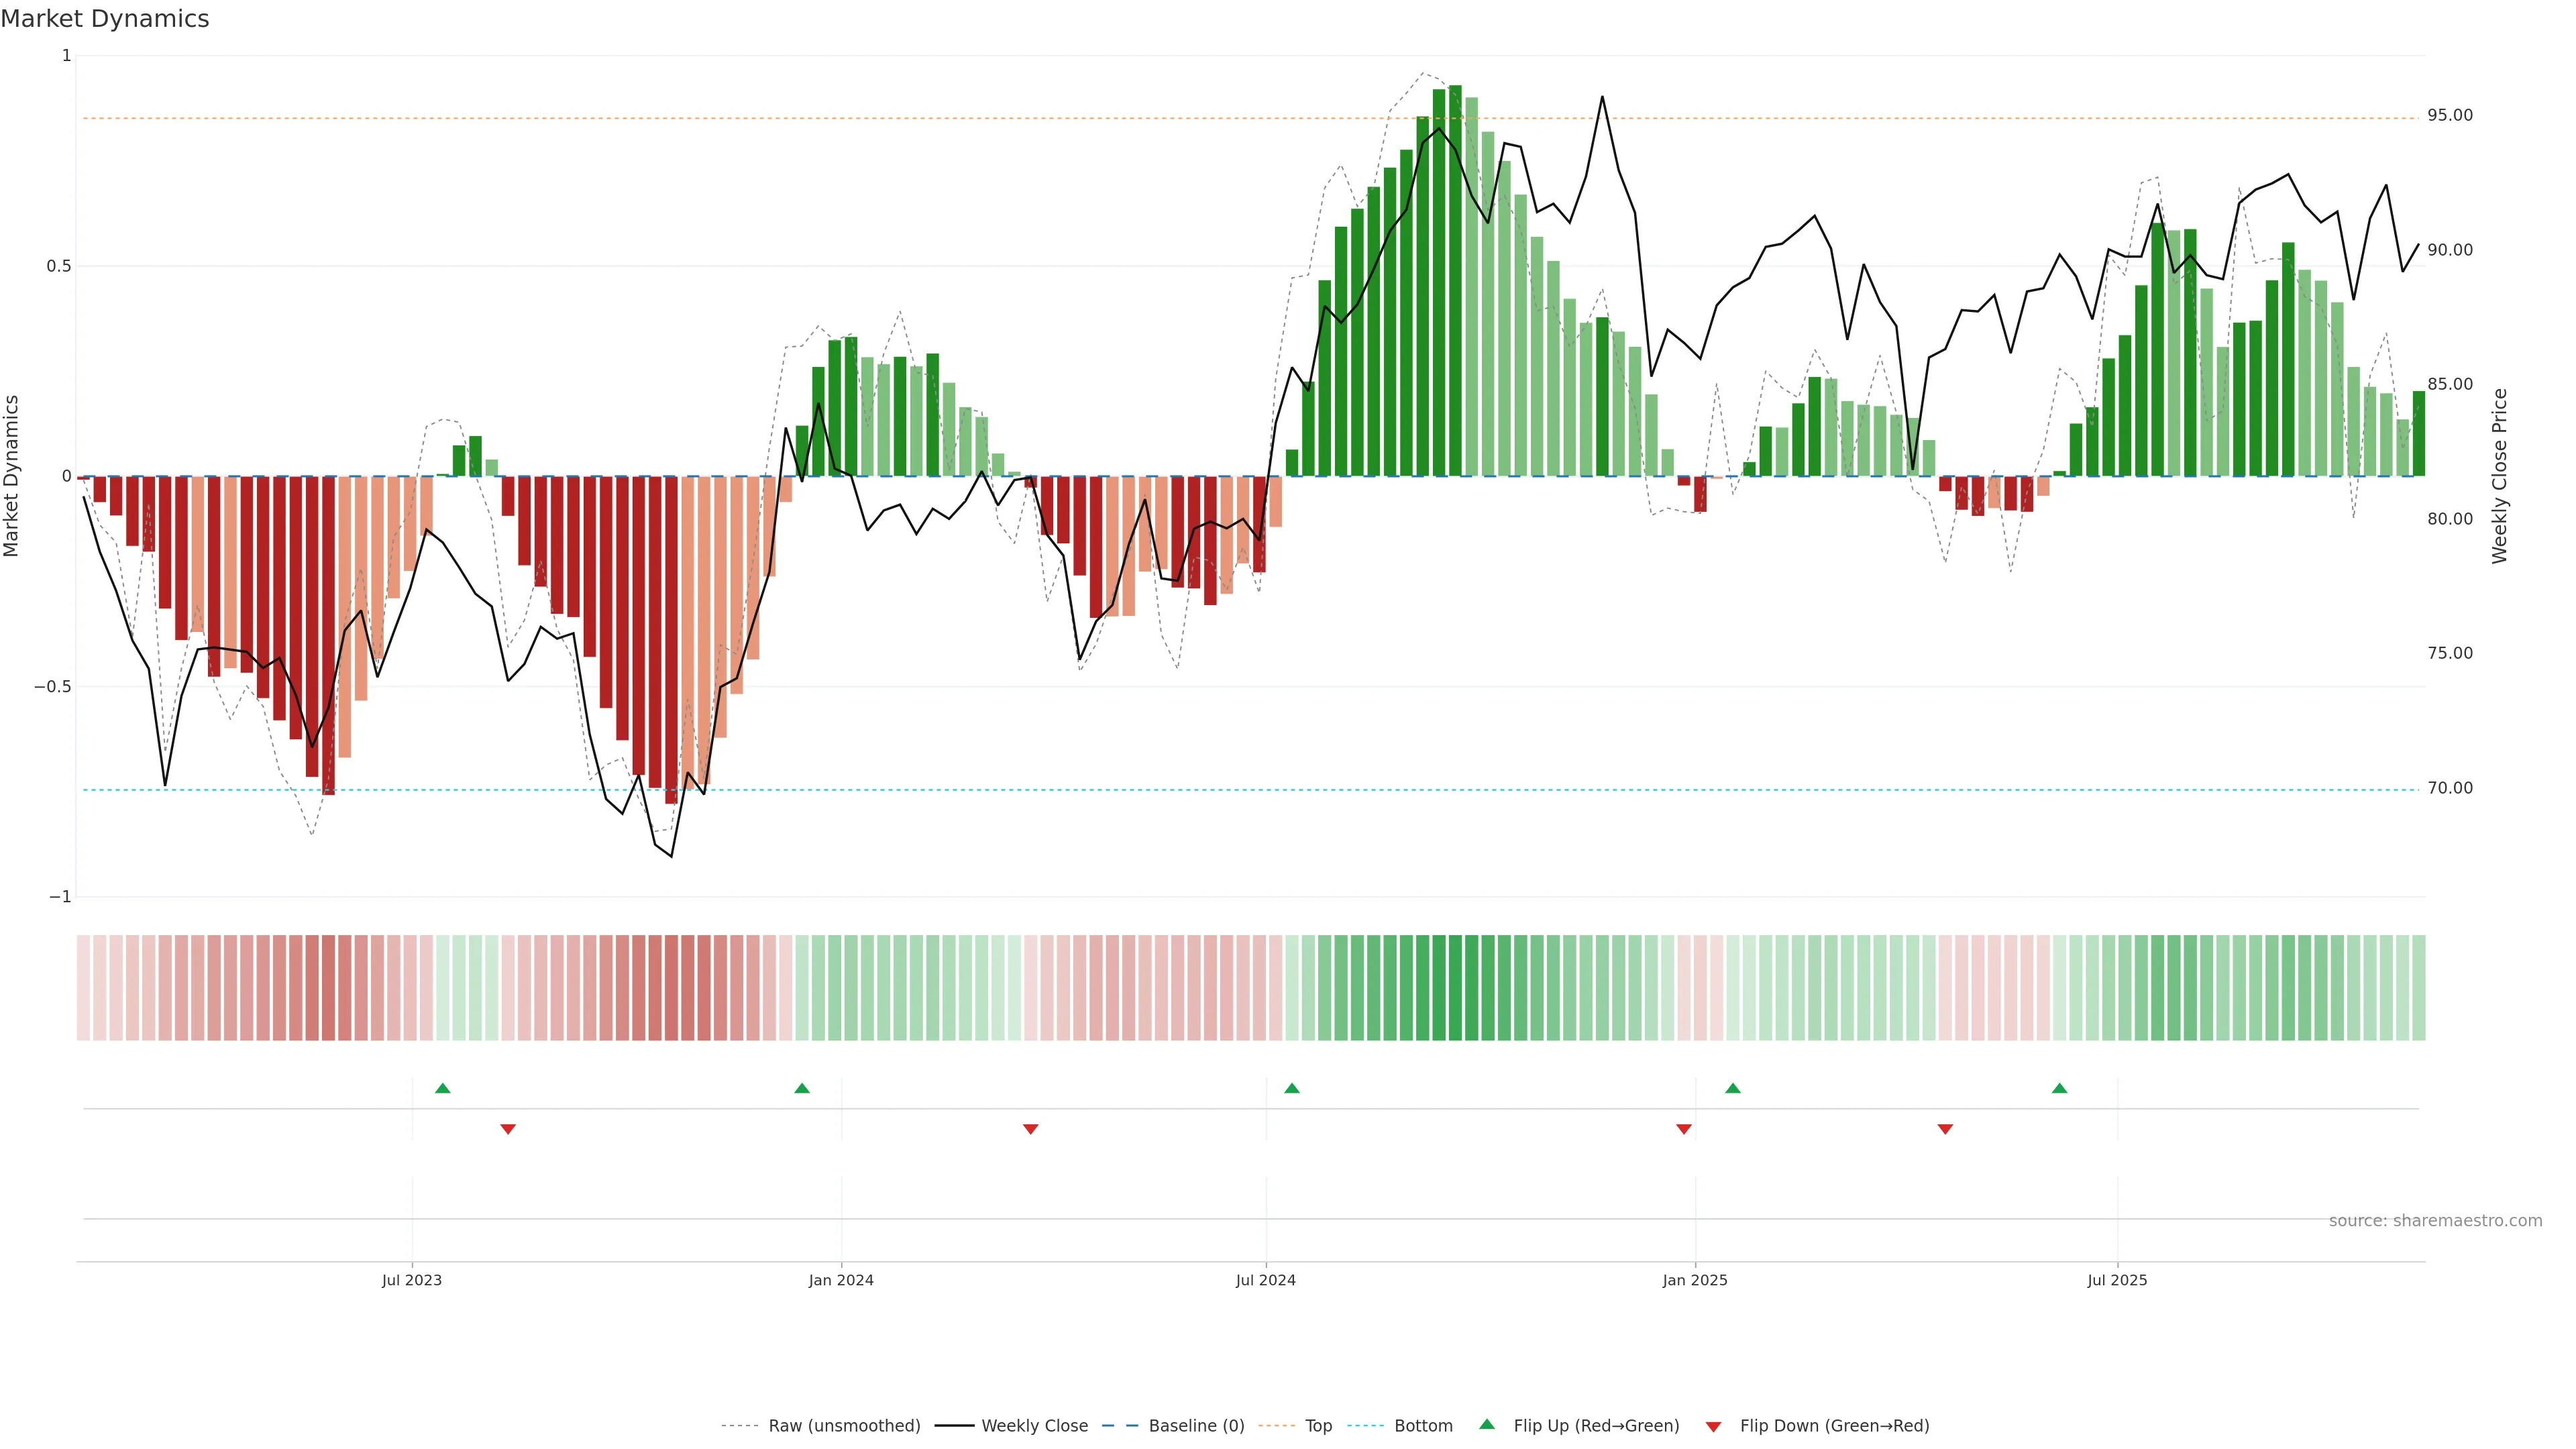Toggle the Top threshold legend item
This screenshot has height=1449, width=2576.
1318,1426
